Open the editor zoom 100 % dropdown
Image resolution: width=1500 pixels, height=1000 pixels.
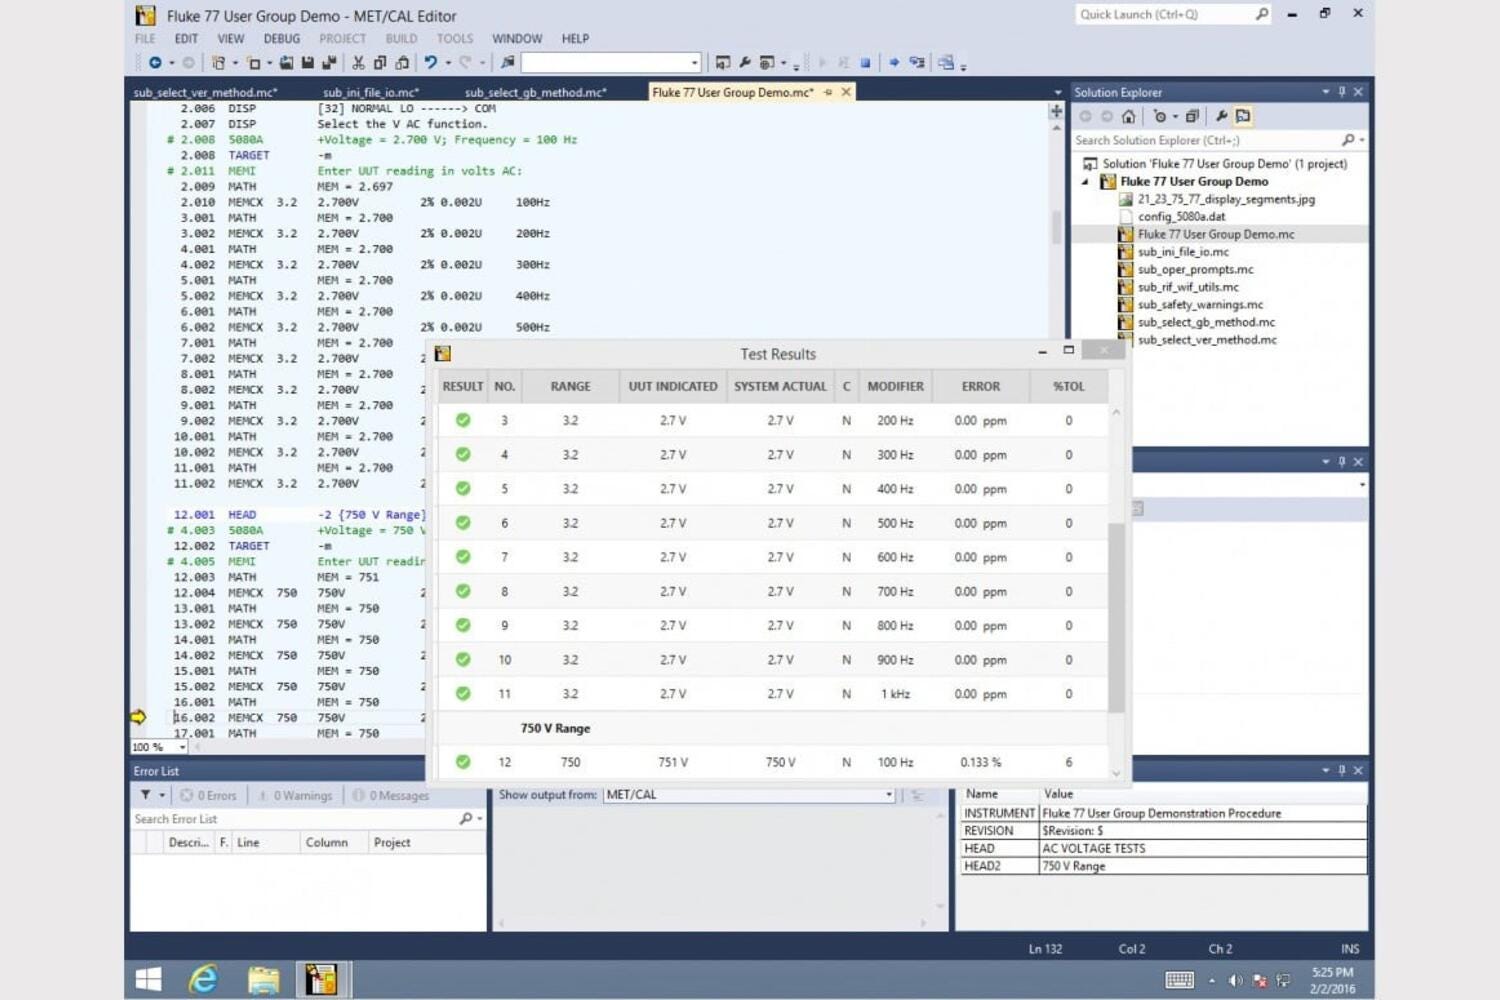click(x=182, y=747)
